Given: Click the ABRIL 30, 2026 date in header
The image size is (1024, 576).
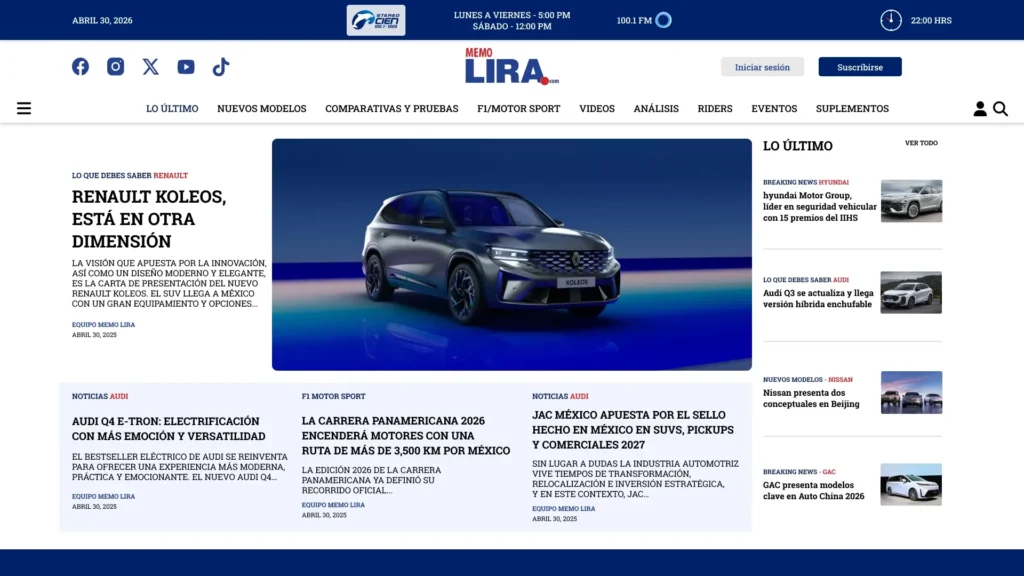Looking at the screenshot, I should pos(102,20).
